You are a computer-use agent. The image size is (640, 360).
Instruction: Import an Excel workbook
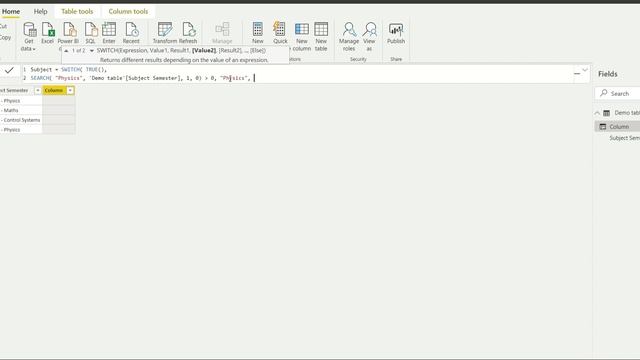pos(48,33)
